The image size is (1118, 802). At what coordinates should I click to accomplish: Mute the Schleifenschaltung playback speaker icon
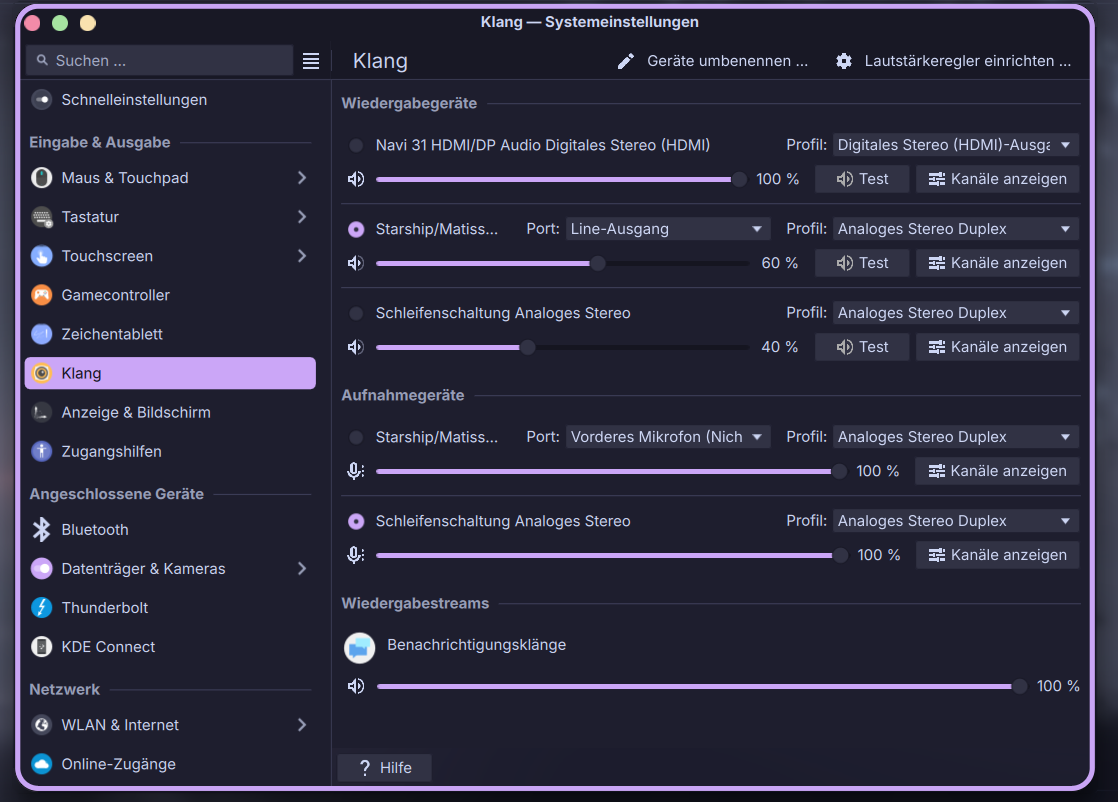point(356,347)
